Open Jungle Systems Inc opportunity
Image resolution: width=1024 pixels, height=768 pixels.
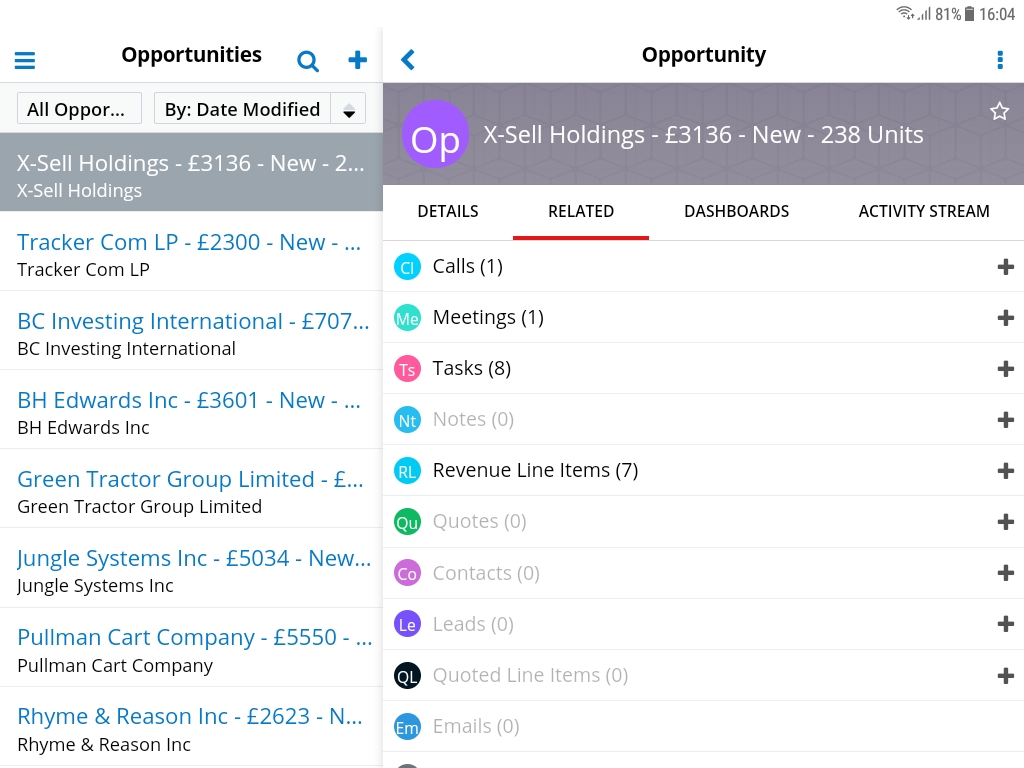(x=190, y=570)
